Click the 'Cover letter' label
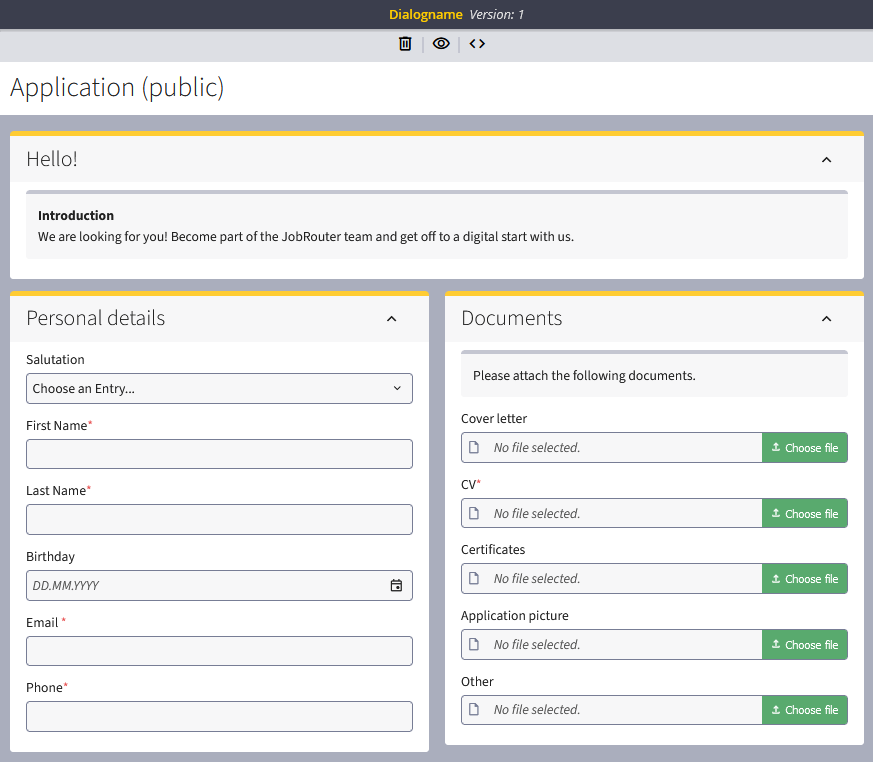The height and width of the screenshot is (762, 873). tap(494, 419)
